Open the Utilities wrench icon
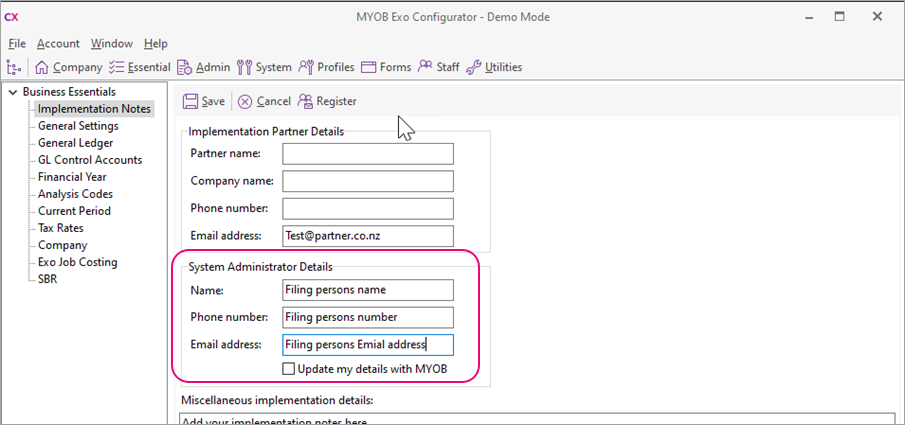Screen dimensions: 905x425 474,67
